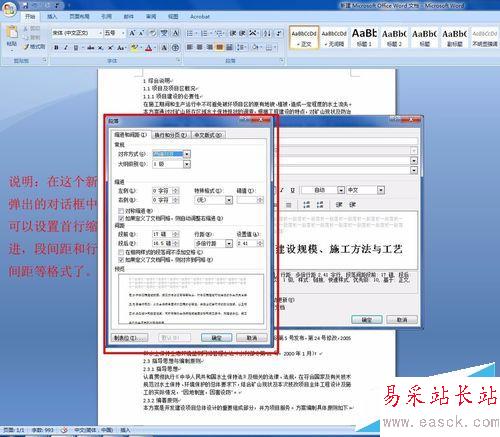Screen dimensions: 500x437
Task: Click decrease indent icon in ribbon
Action: click(233, 33)
